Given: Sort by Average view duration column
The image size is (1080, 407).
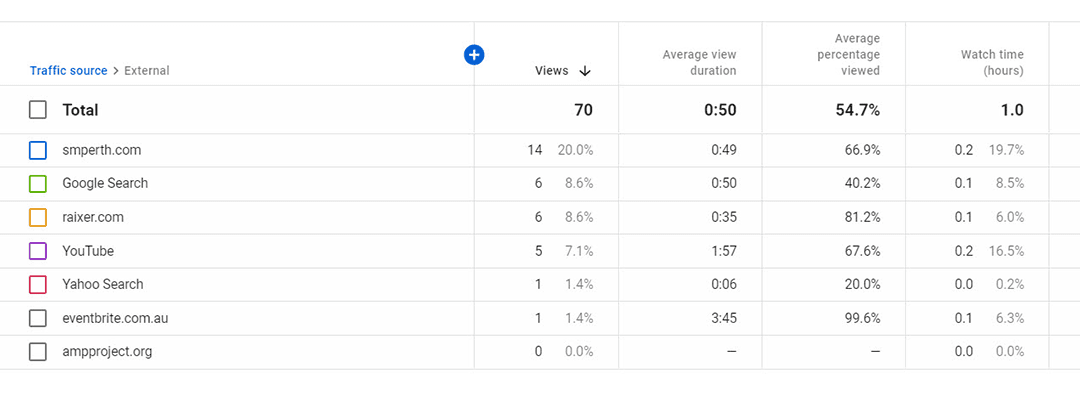Looking at the screenshot, I should (x=699, y=63).
